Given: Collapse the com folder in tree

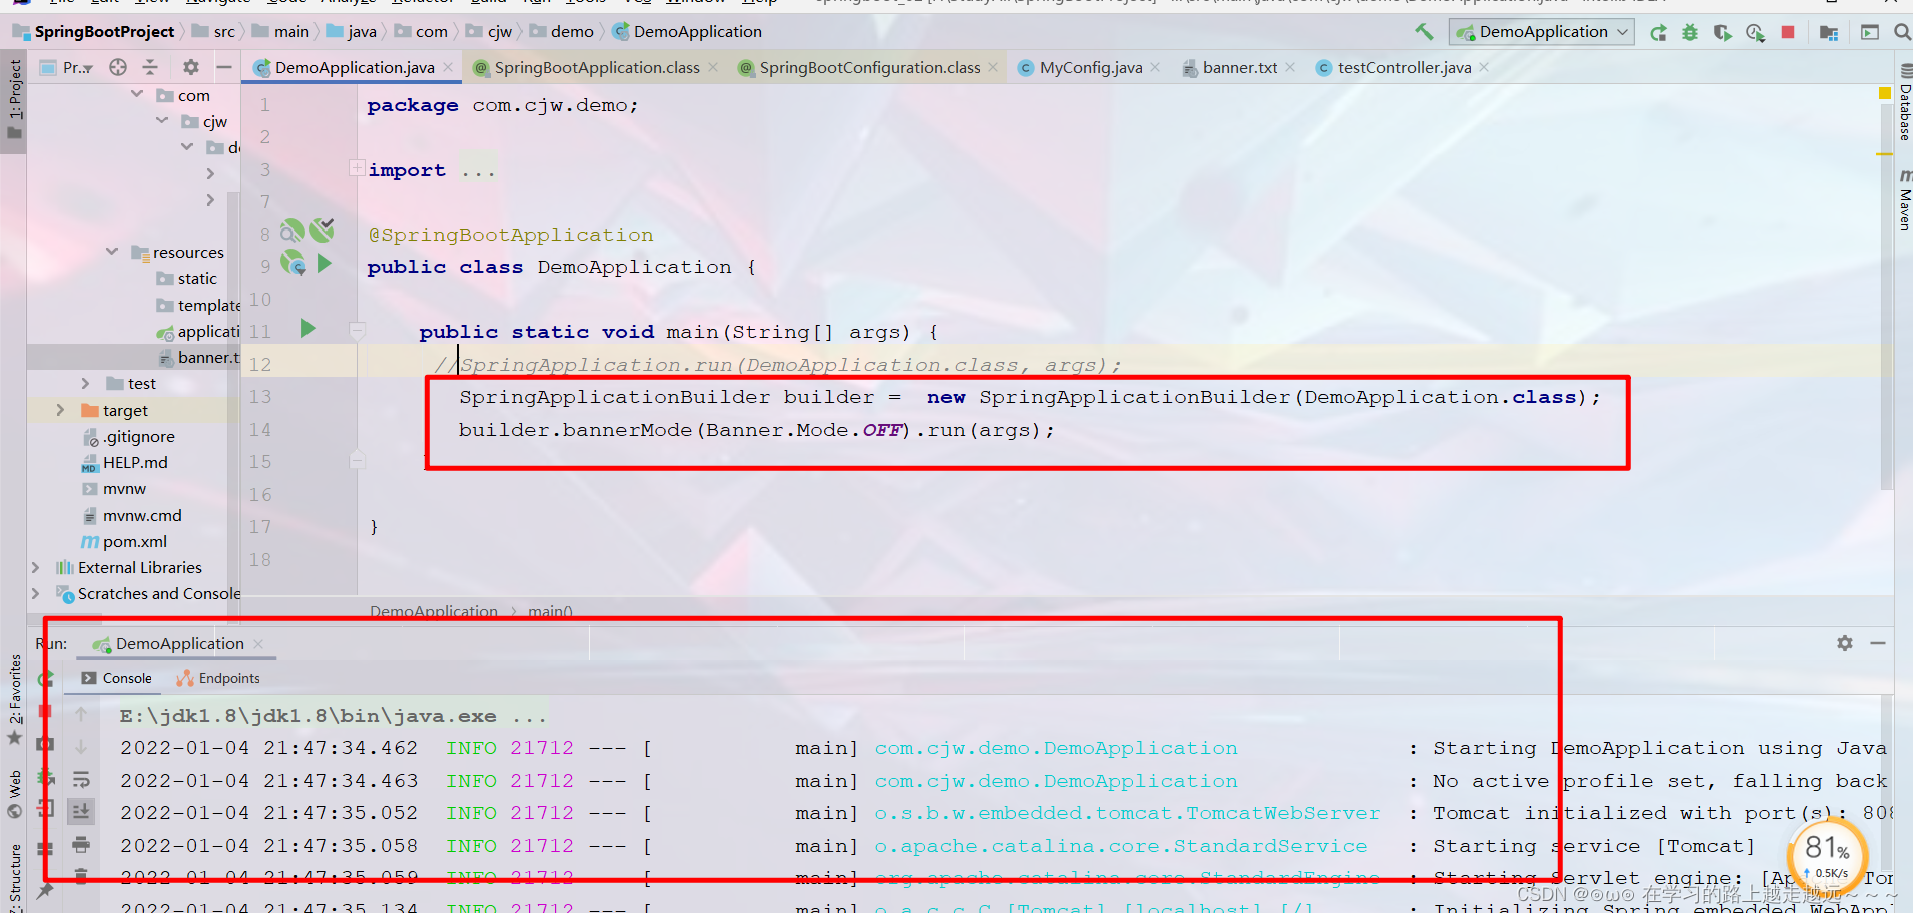Looking at the screenshot, I should 137,94.
